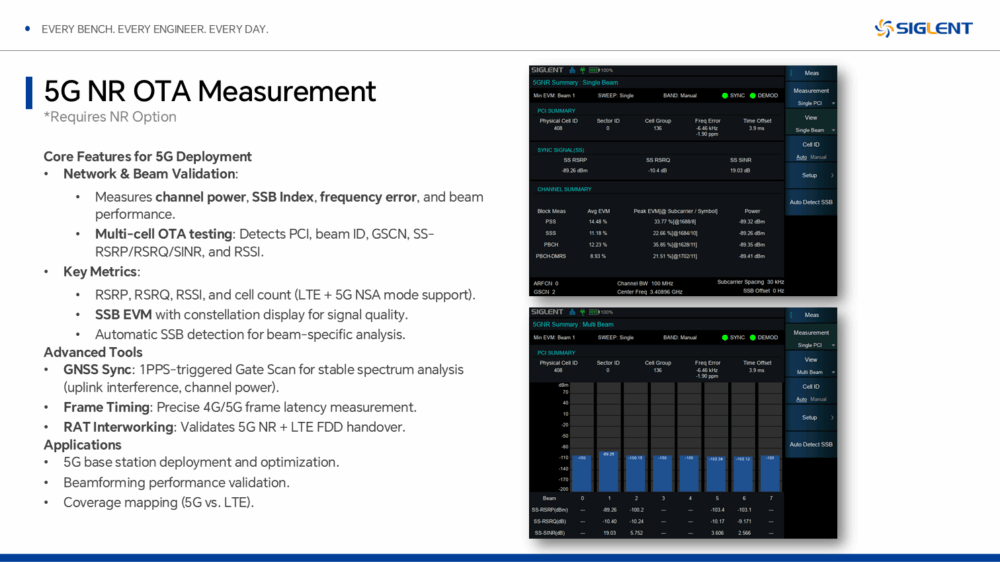Image resolution: width=1000 pixels, height=562 pixels.
Task: Click the battery icon in the Single Beam status bar
Action: 593,70
